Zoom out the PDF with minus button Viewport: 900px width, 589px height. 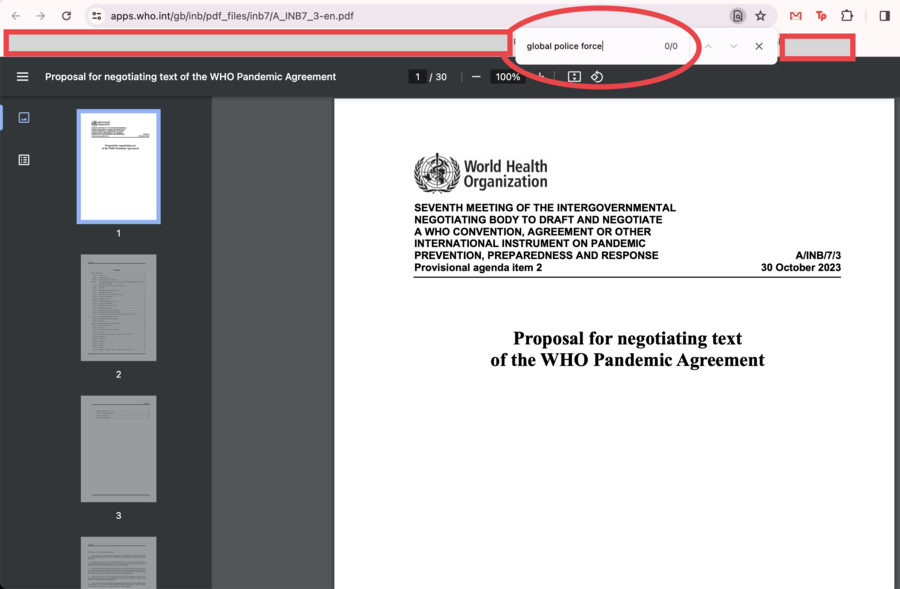(476, 77)
